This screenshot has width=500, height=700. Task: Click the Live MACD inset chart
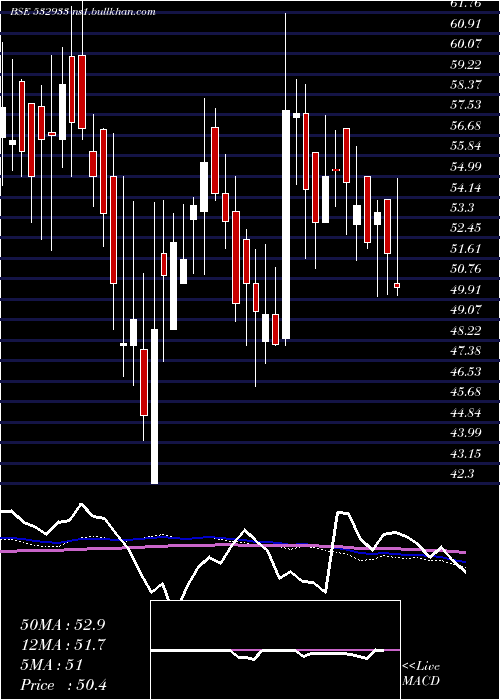275,650
